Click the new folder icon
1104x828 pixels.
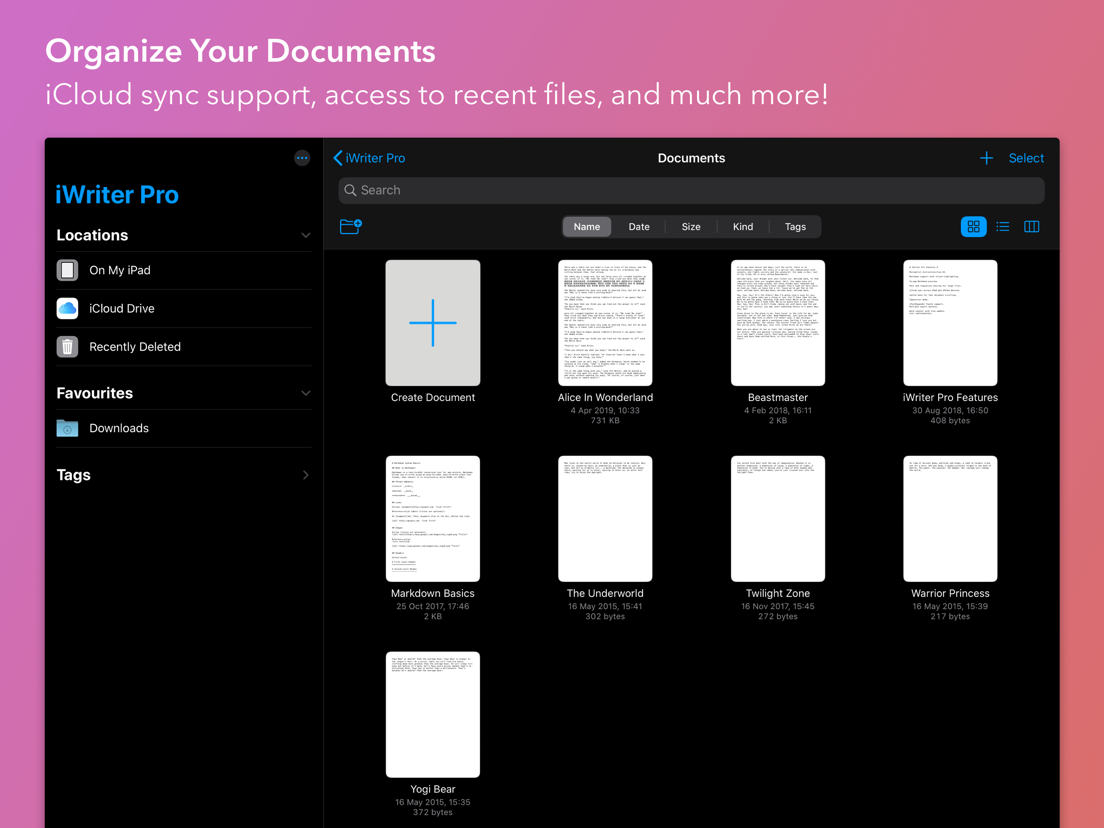coord(351,227)
